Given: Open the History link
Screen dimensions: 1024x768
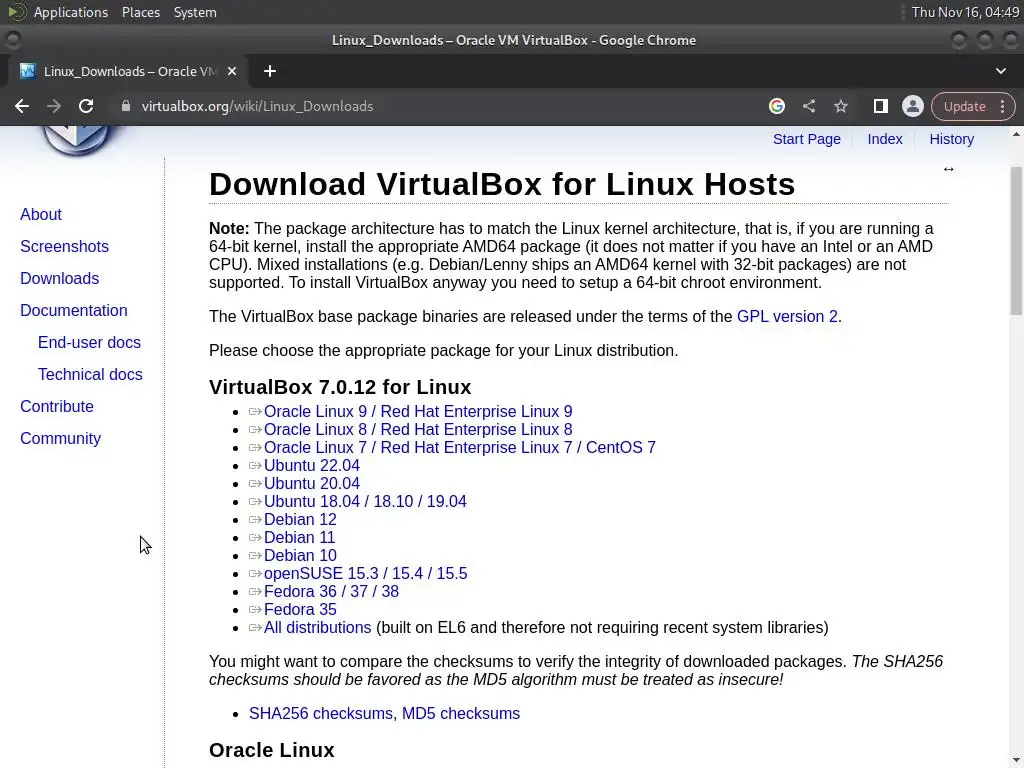Looking at the screenshot, I should coord(952,139).
